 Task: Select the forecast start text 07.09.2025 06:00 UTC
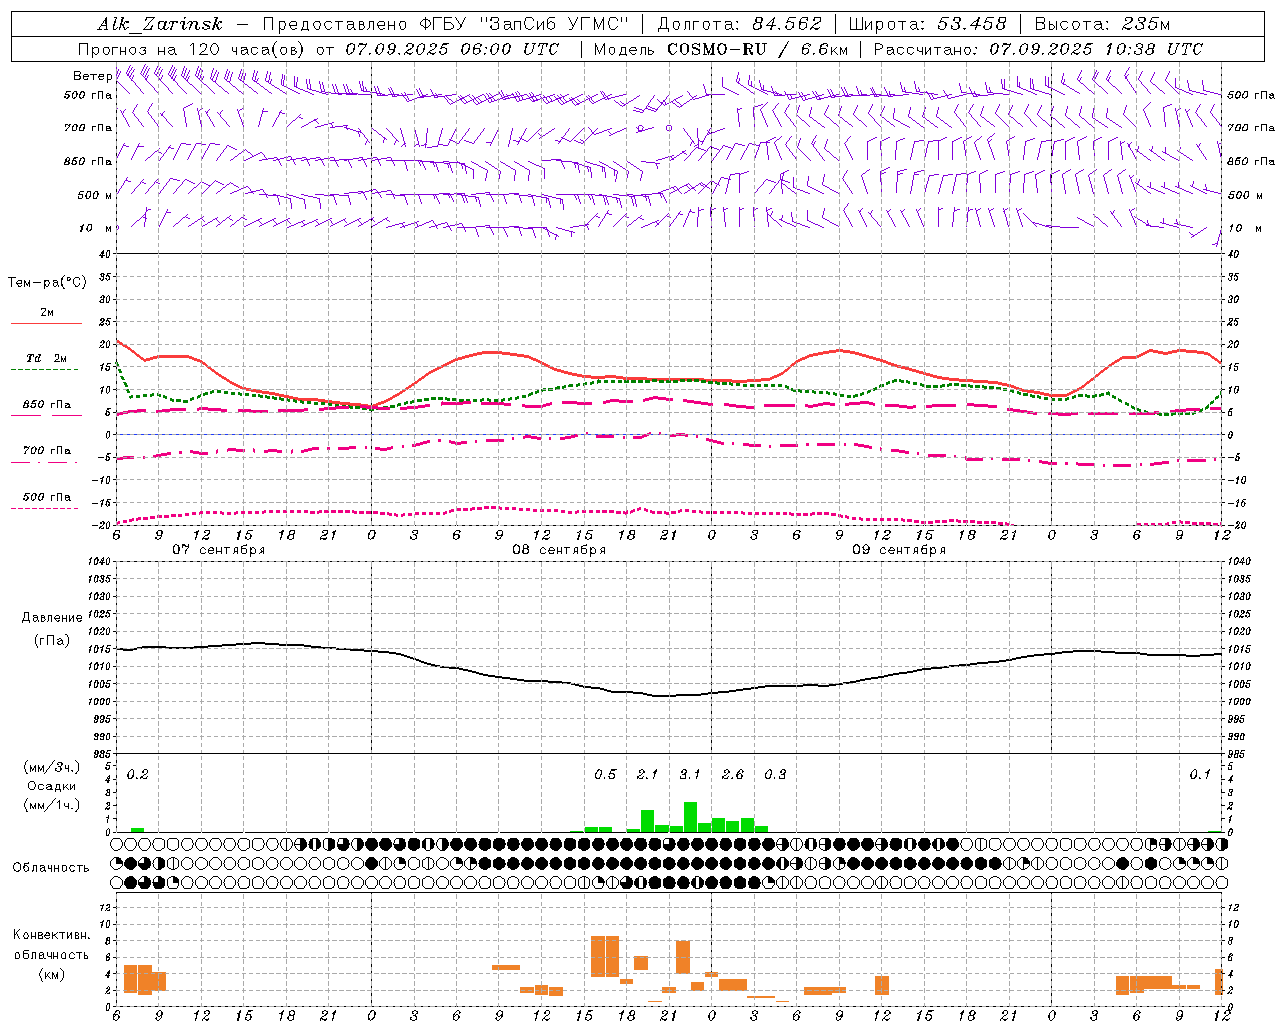tap(452, 49)
